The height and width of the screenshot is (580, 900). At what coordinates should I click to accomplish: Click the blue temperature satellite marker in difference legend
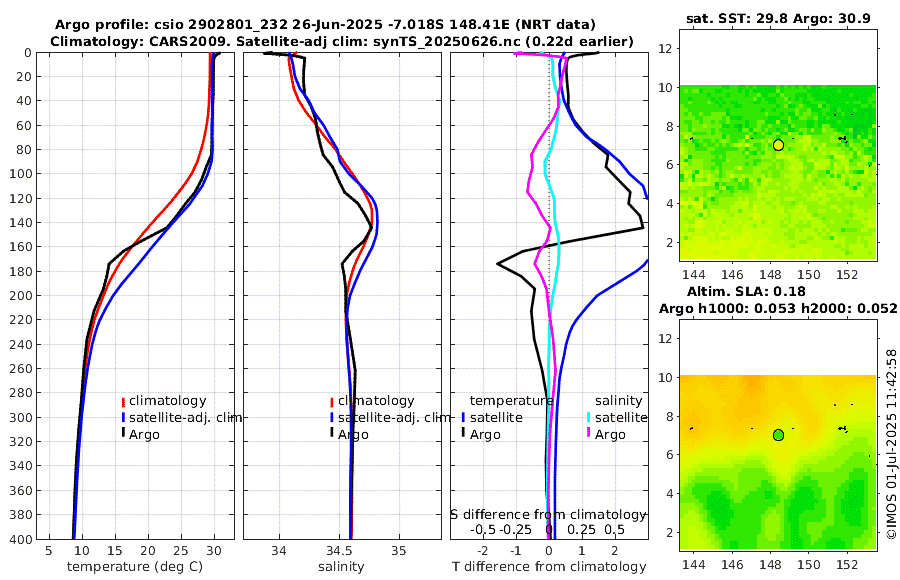463,418
